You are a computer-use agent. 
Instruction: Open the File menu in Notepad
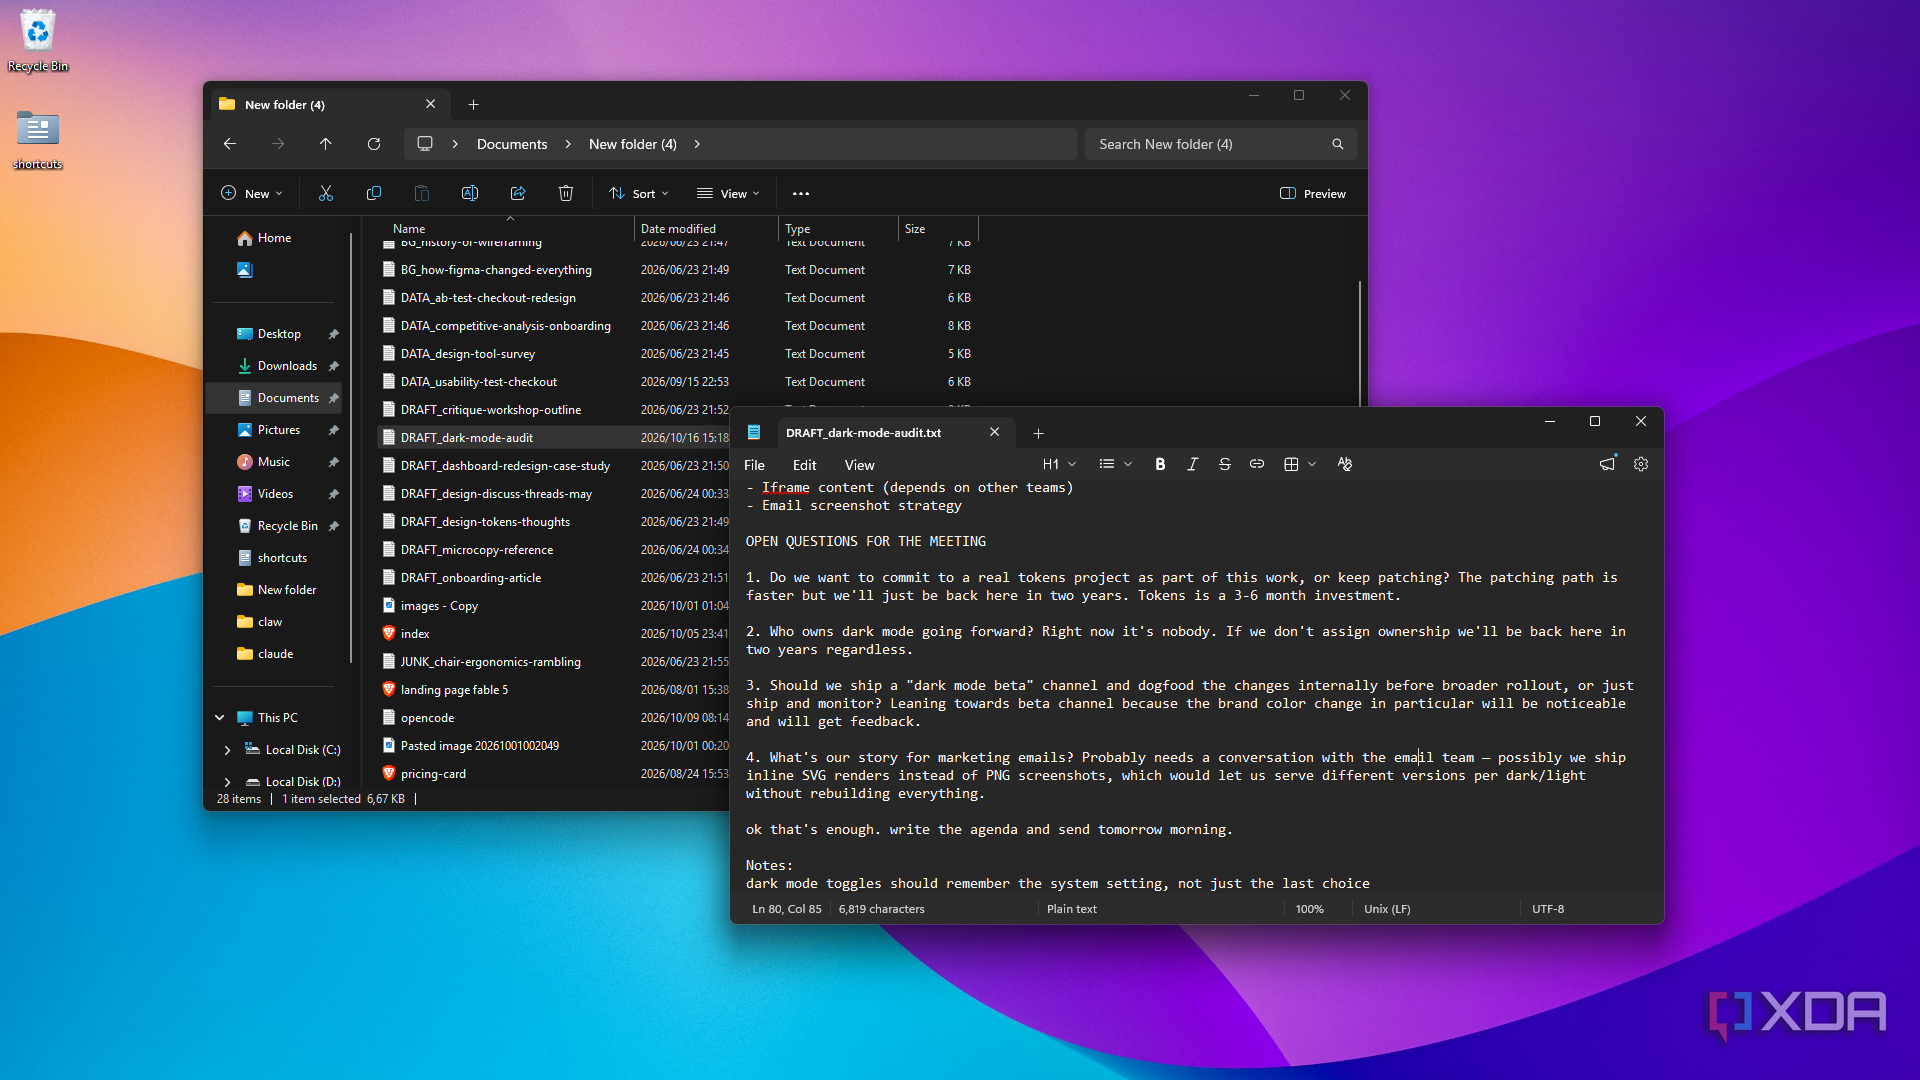tap(755, 465)
